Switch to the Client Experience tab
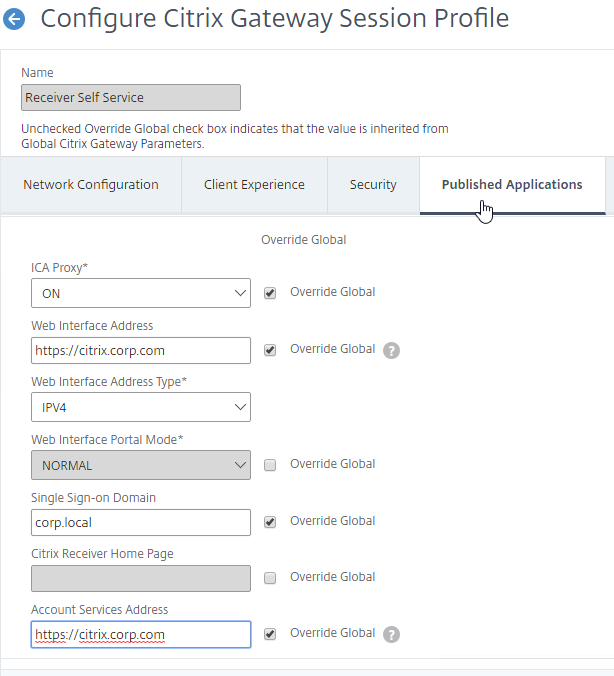This screenshot has width=614, height=676. pyautogui.click(x=254, y=185)
